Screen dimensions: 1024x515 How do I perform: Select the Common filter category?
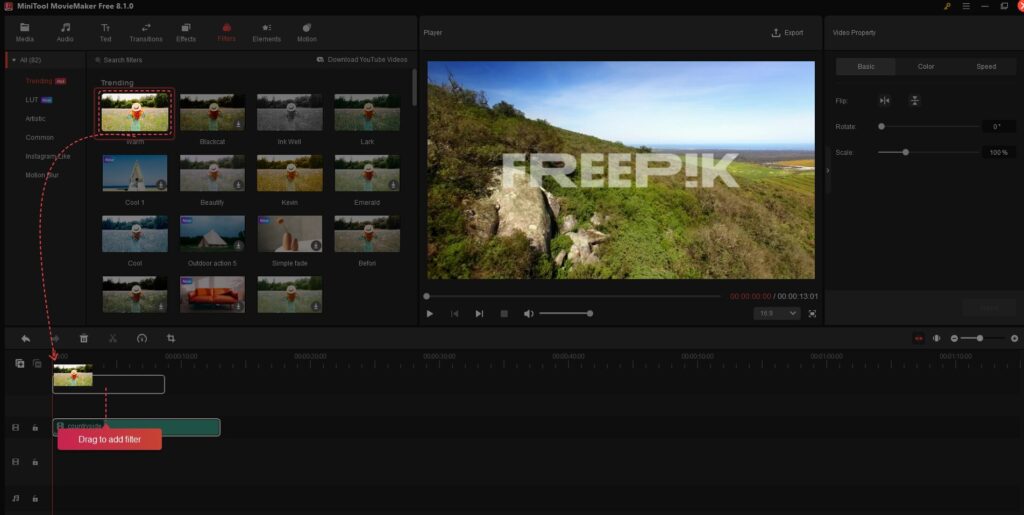pos(39,138)
